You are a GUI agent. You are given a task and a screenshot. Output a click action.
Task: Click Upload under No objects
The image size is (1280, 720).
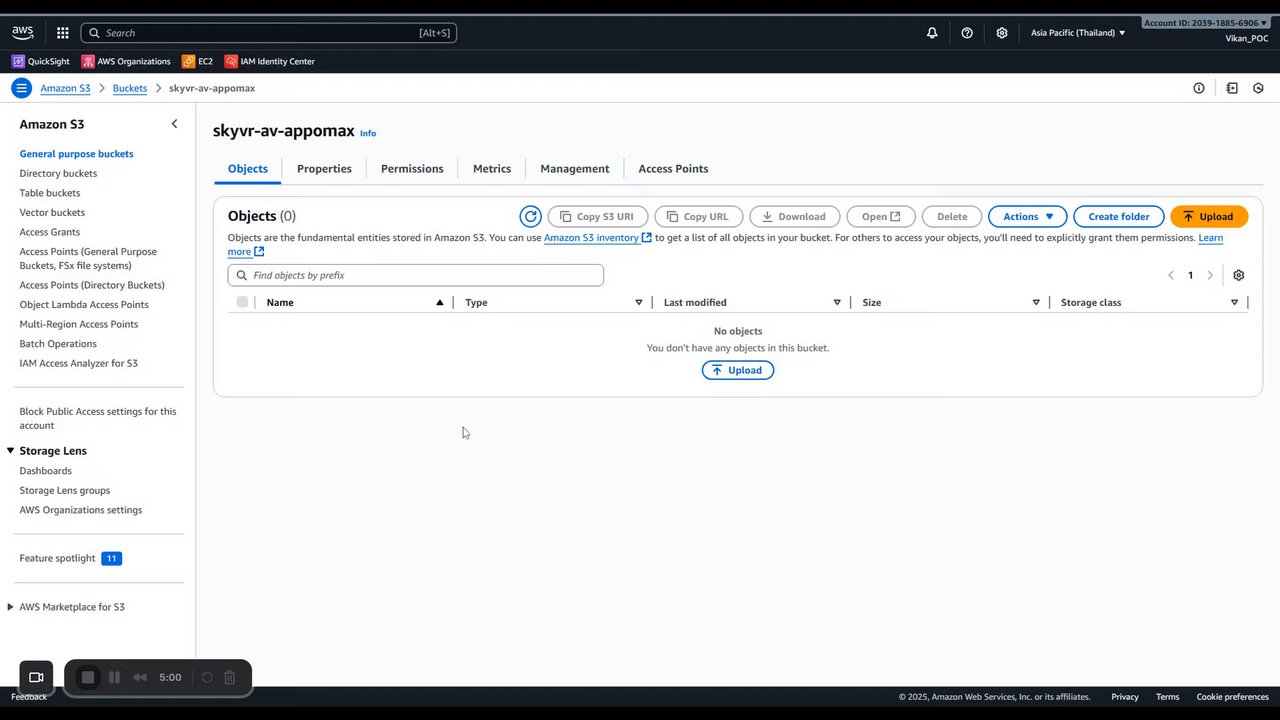(738, 370)
